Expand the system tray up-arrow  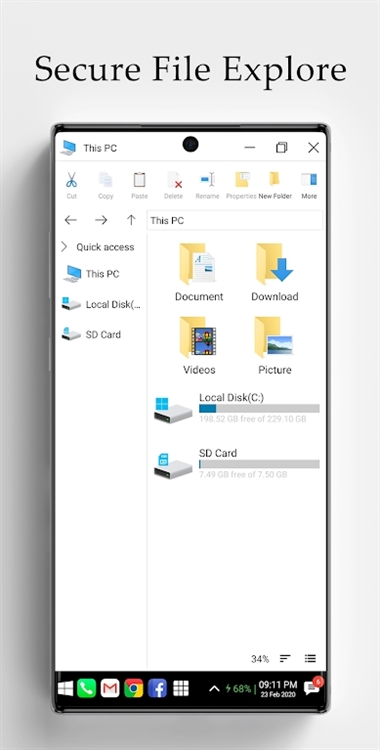[214, 689]
